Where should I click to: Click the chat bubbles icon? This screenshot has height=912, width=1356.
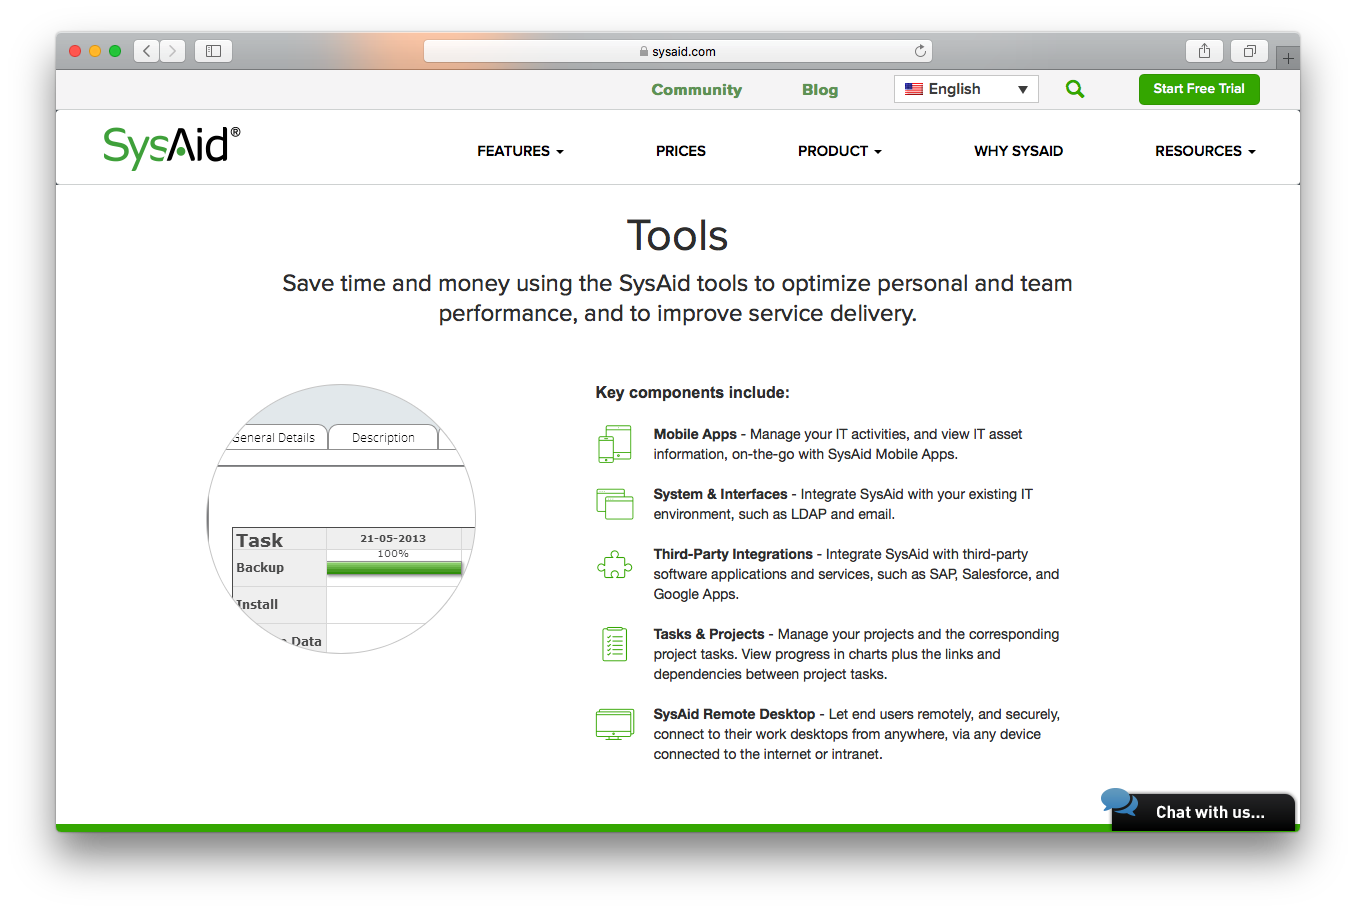(x=1119, y=802)
